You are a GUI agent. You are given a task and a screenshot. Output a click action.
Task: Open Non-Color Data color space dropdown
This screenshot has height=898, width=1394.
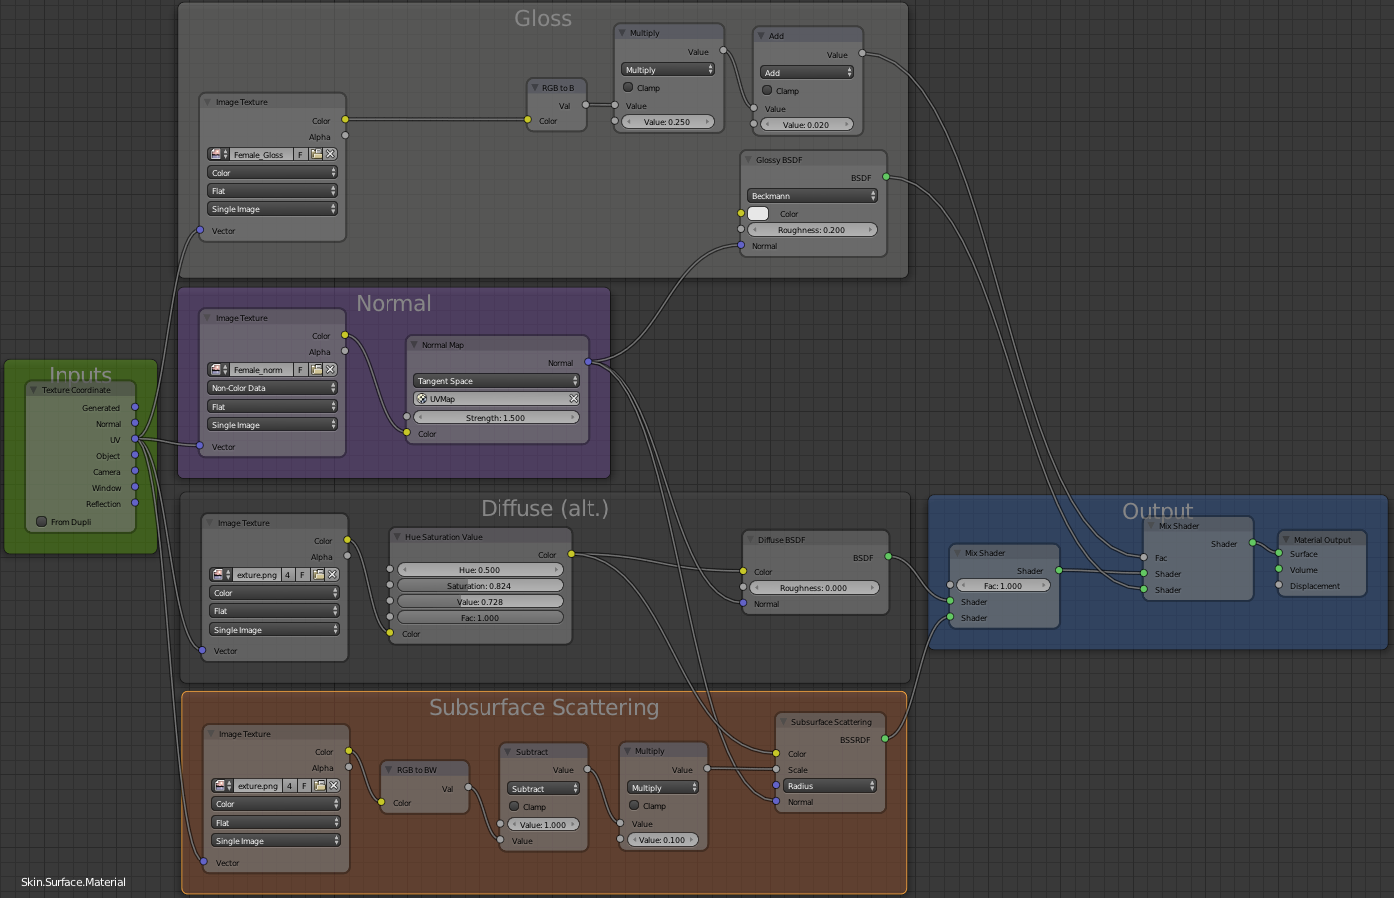(x=273, y=388)
